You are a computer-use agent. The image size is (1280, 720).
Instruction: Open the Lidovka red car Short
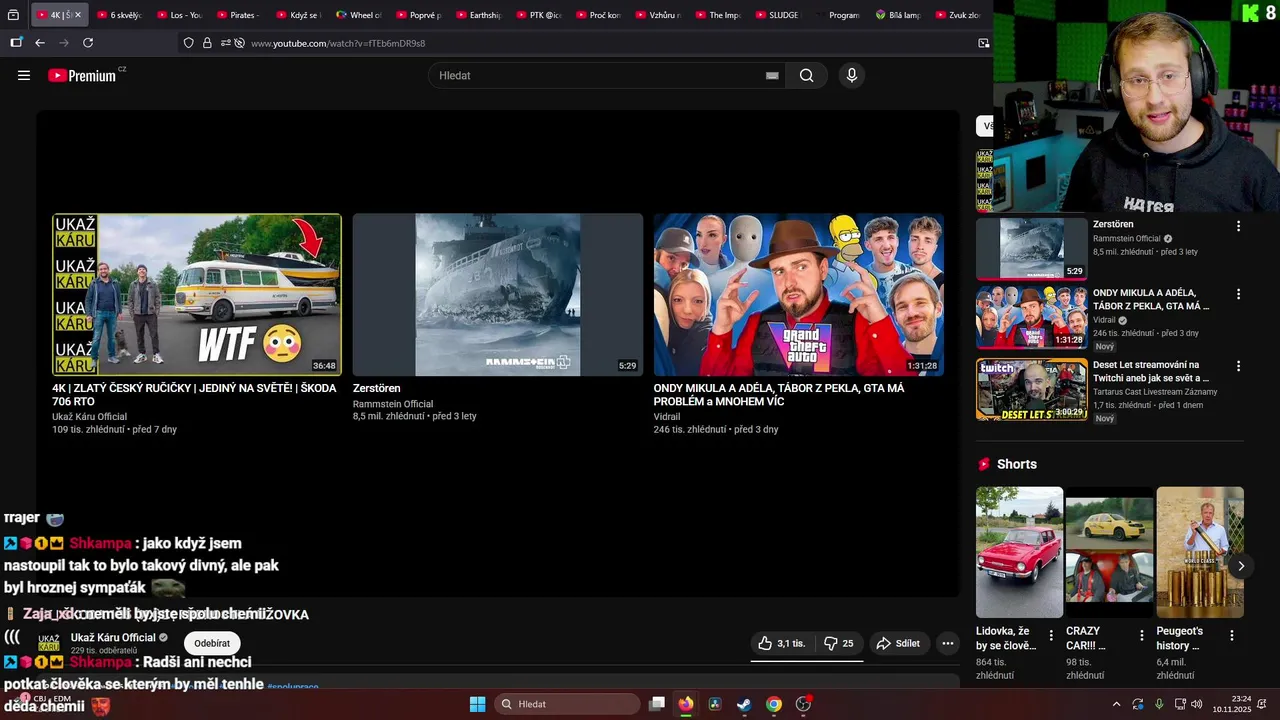(x=1019, y=552)
